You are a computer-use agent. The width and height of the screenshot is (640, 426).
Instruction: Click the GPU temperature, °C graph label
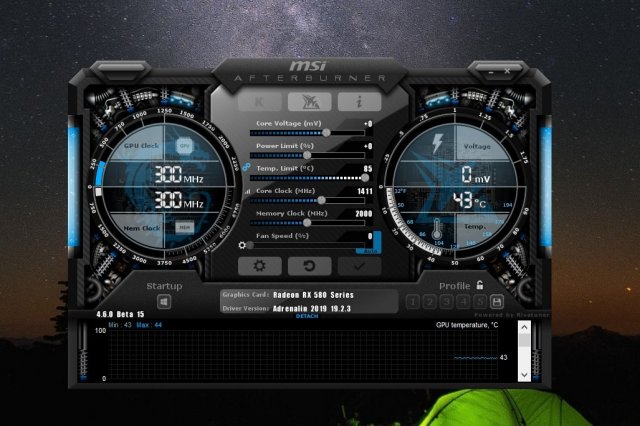(467, 325)
